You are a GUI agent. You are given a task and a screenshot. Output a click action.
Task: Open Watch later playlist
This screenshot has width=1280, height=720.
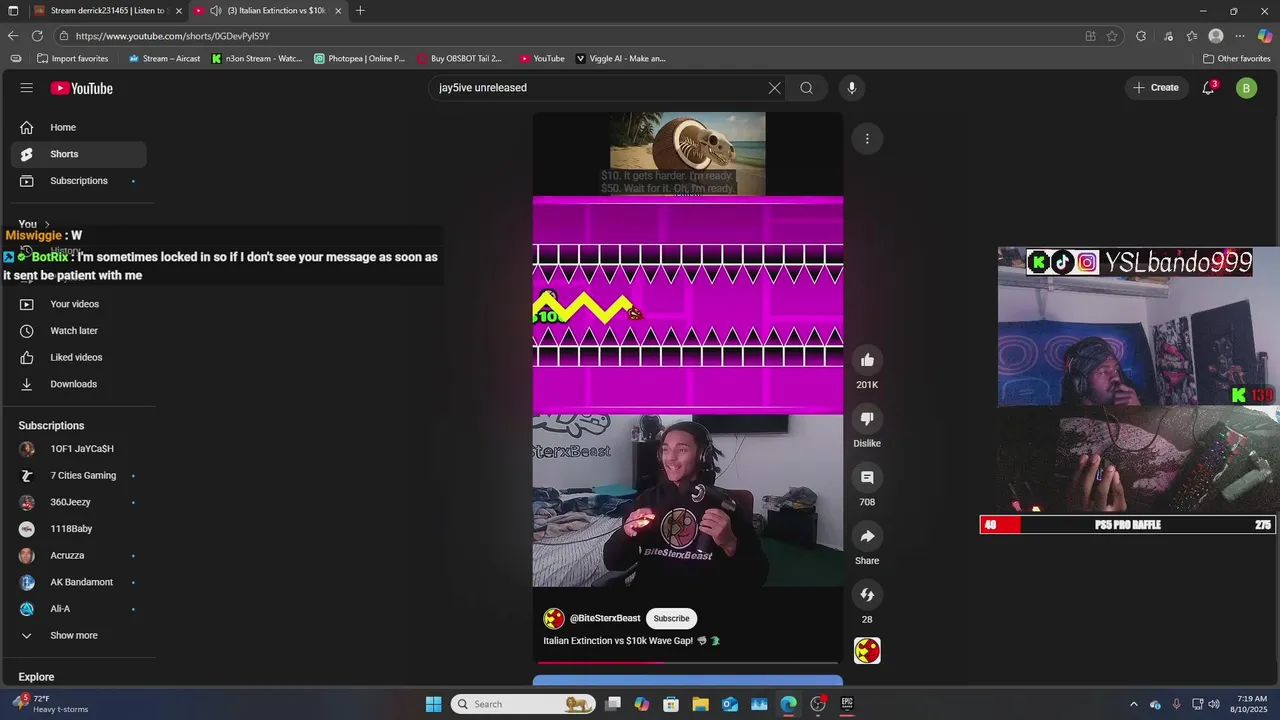coord(78,331)
